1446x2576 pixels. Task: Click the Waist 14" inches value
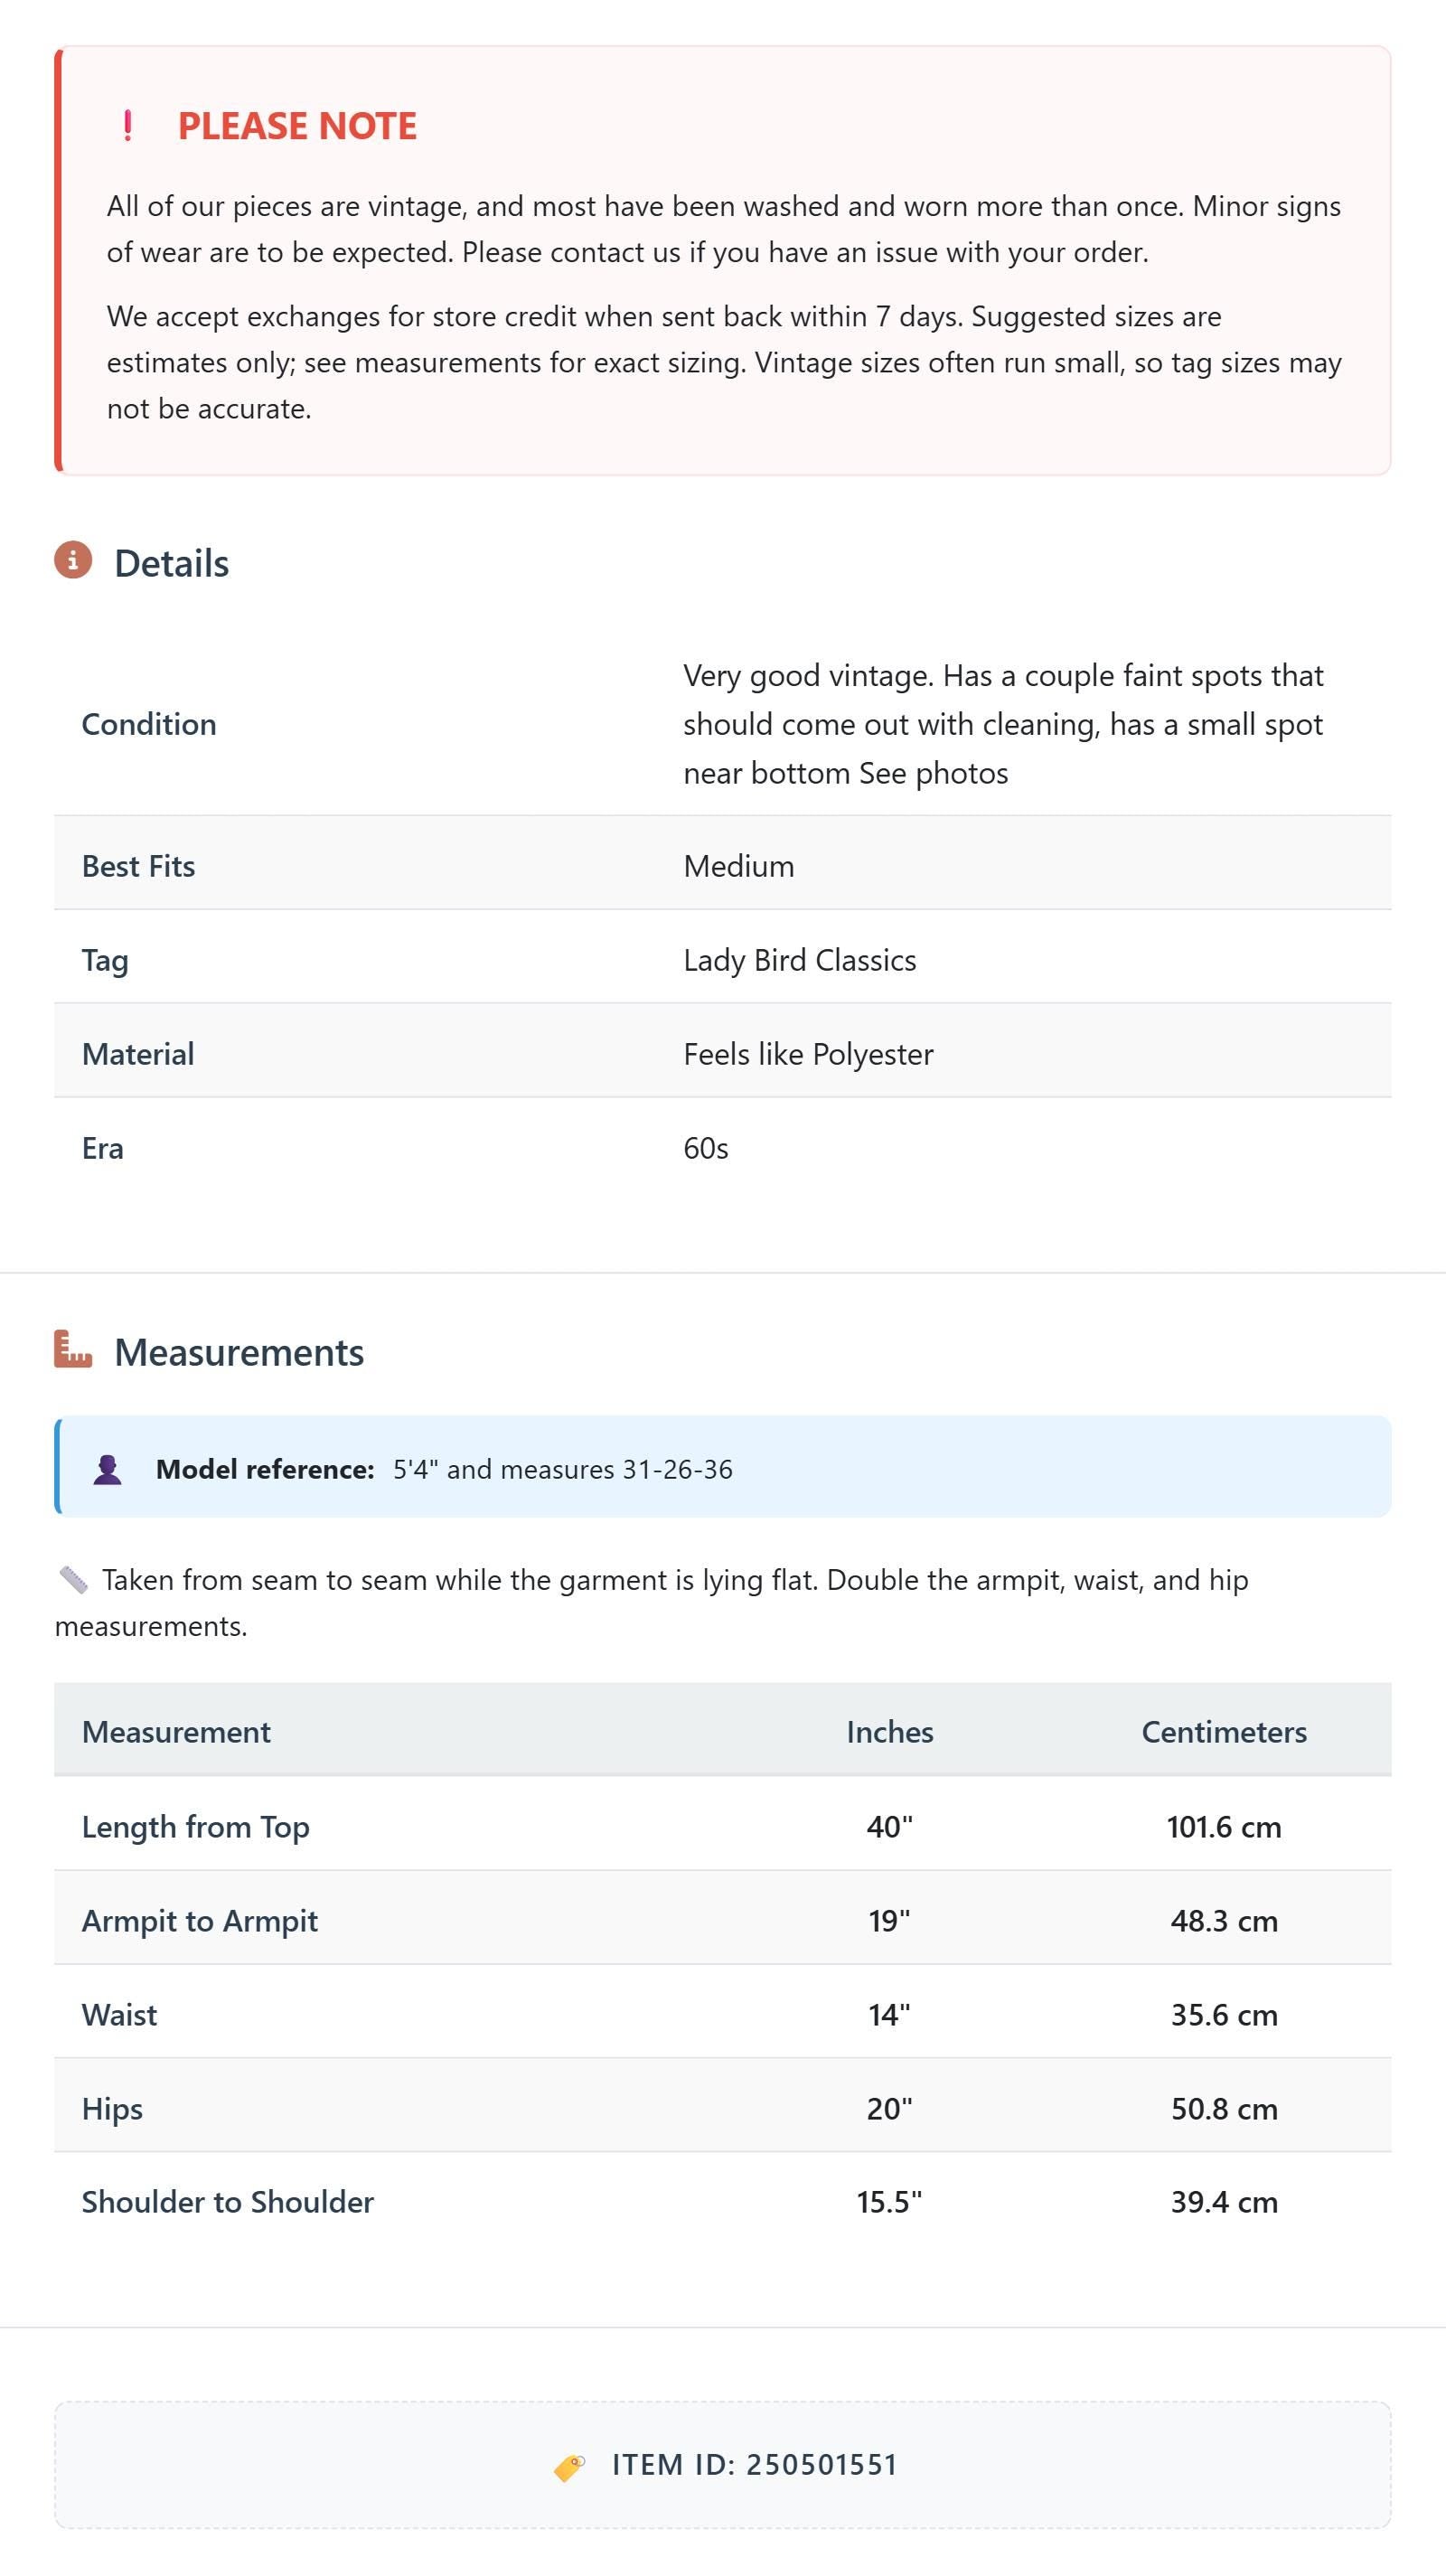pos(889,2015)
